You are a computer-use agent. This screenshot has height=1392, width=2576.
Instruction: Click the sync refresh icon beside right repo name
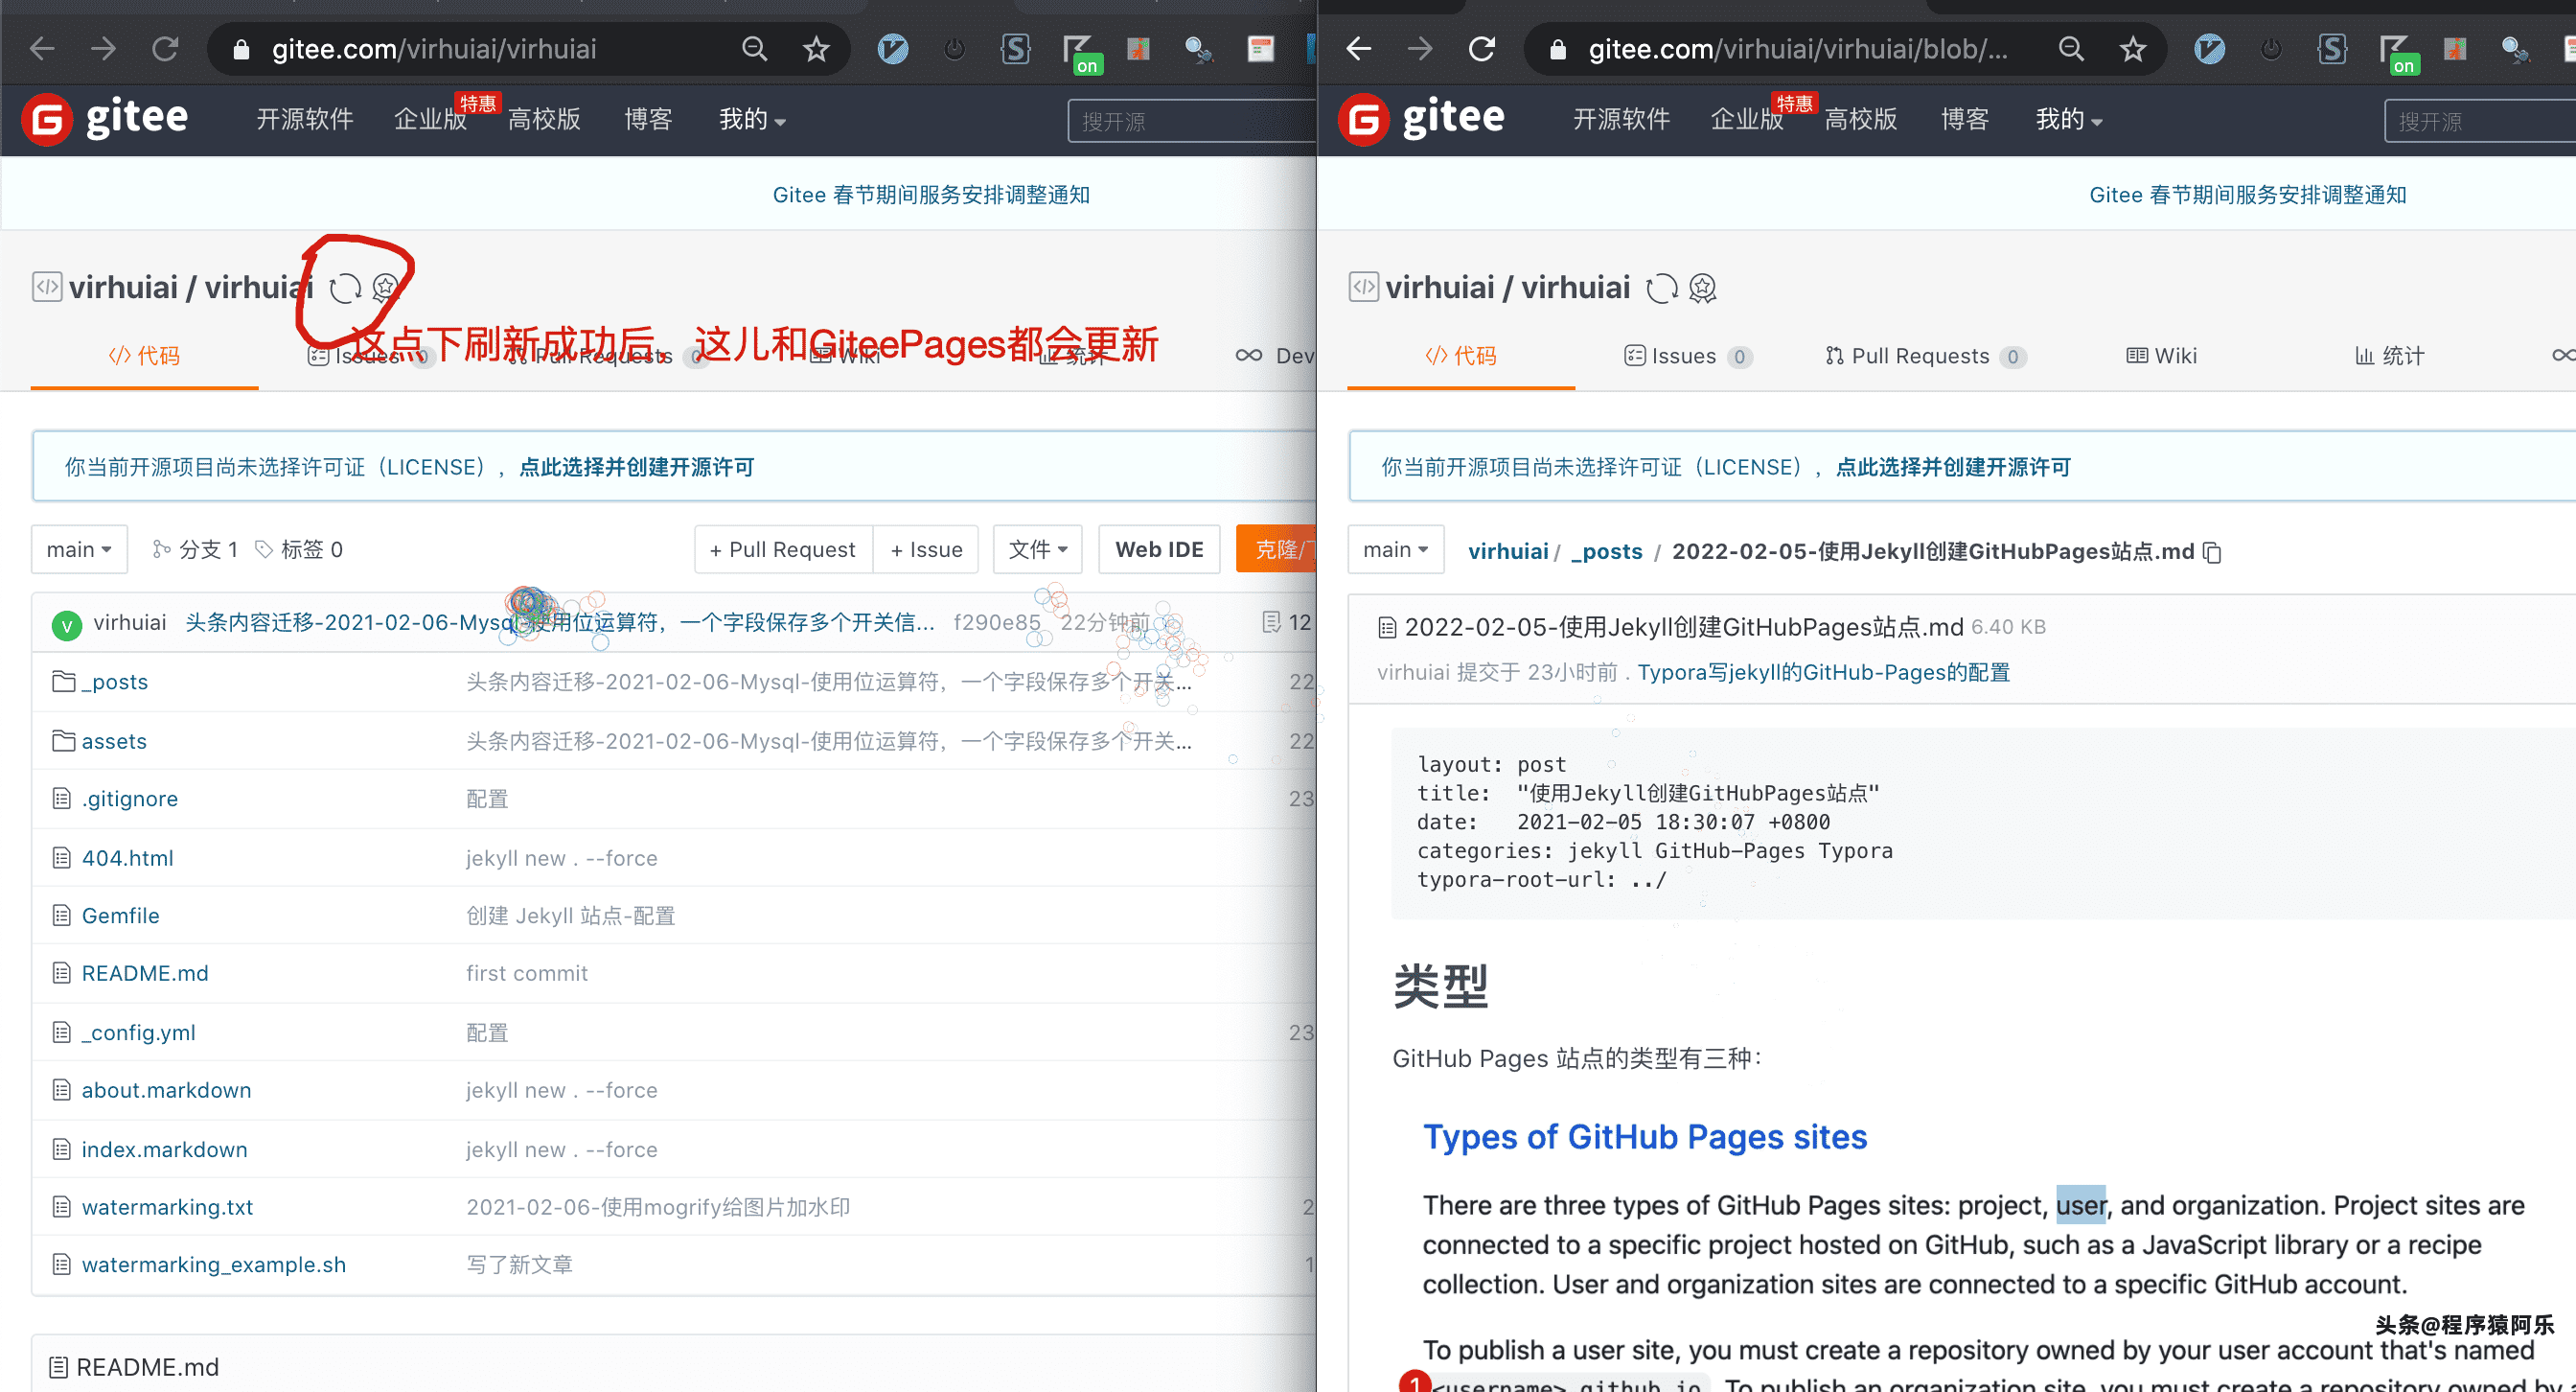pos(1662,288)
